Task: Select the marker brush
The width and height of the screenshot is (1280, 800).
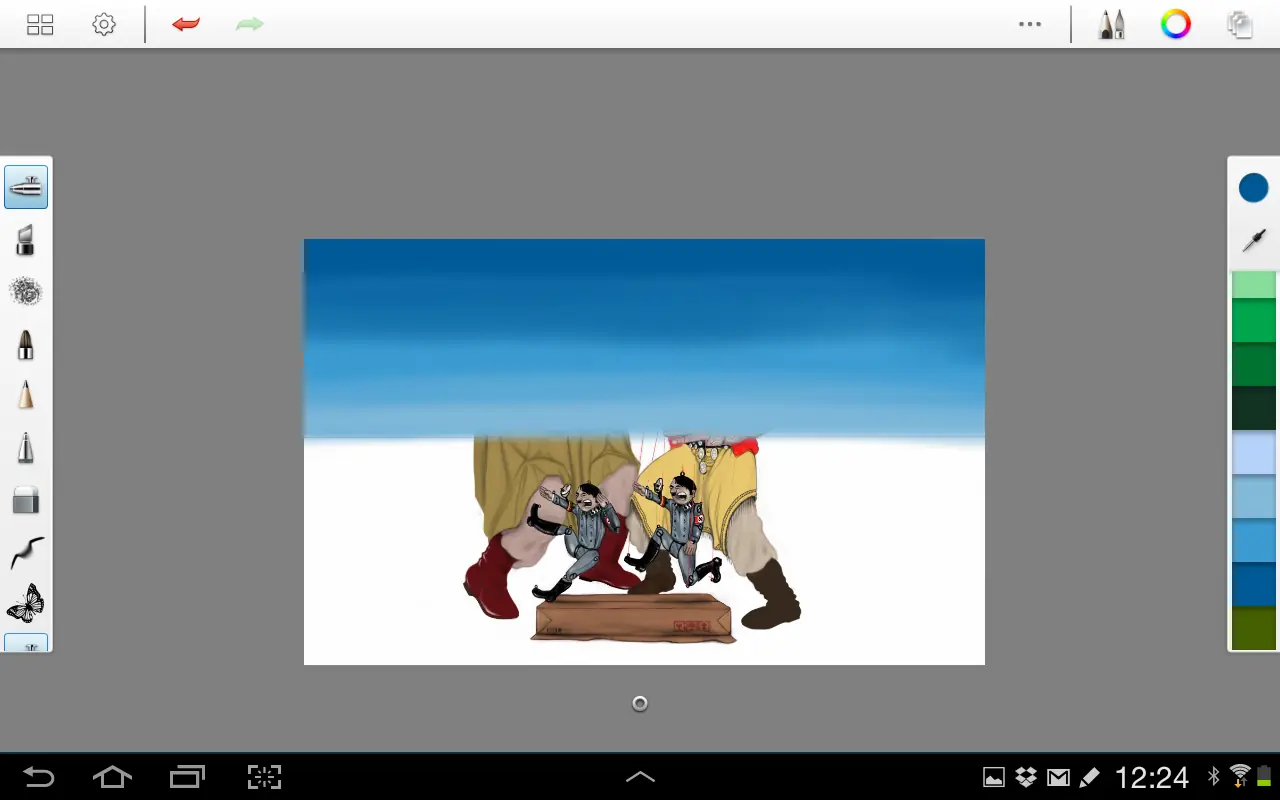Action: coord(26,240)
